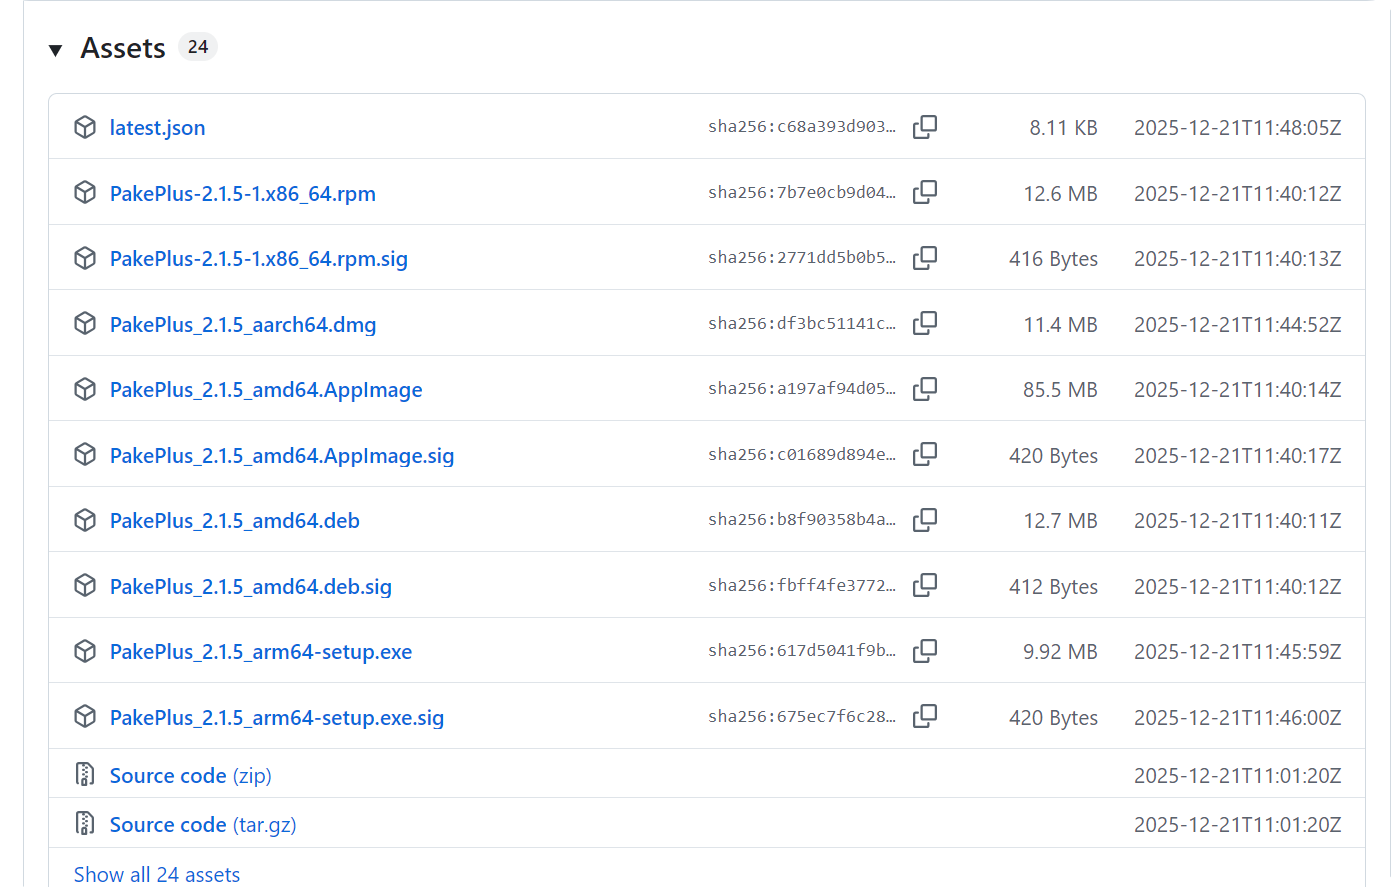Select hash text sha256:7b7e0cb9d04…

[802, 192]
